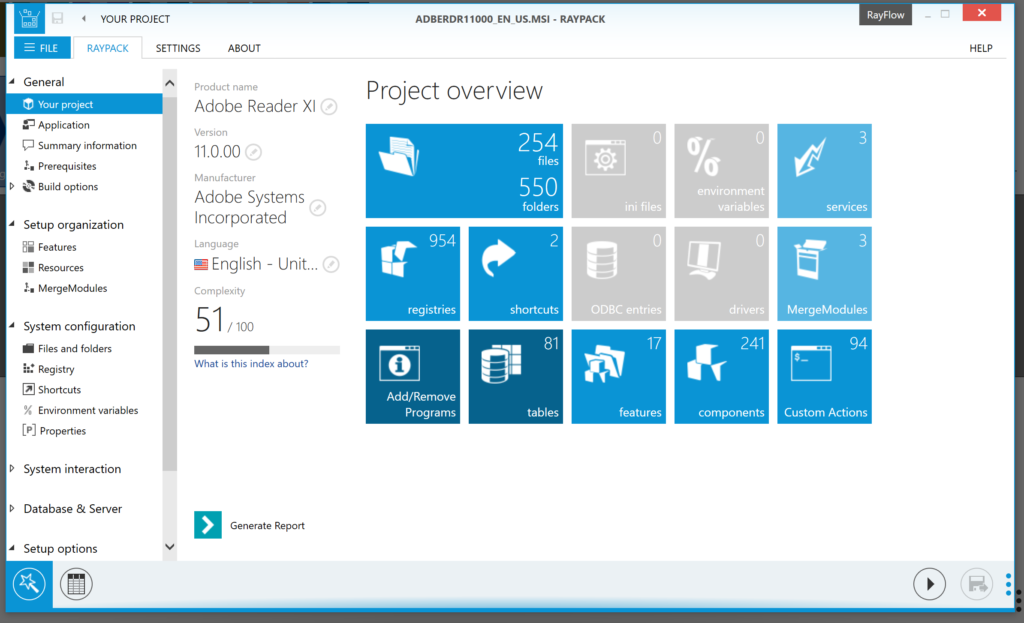1024x623 pixels.
Task: Collapse the General section
Action: click(12, 82)
